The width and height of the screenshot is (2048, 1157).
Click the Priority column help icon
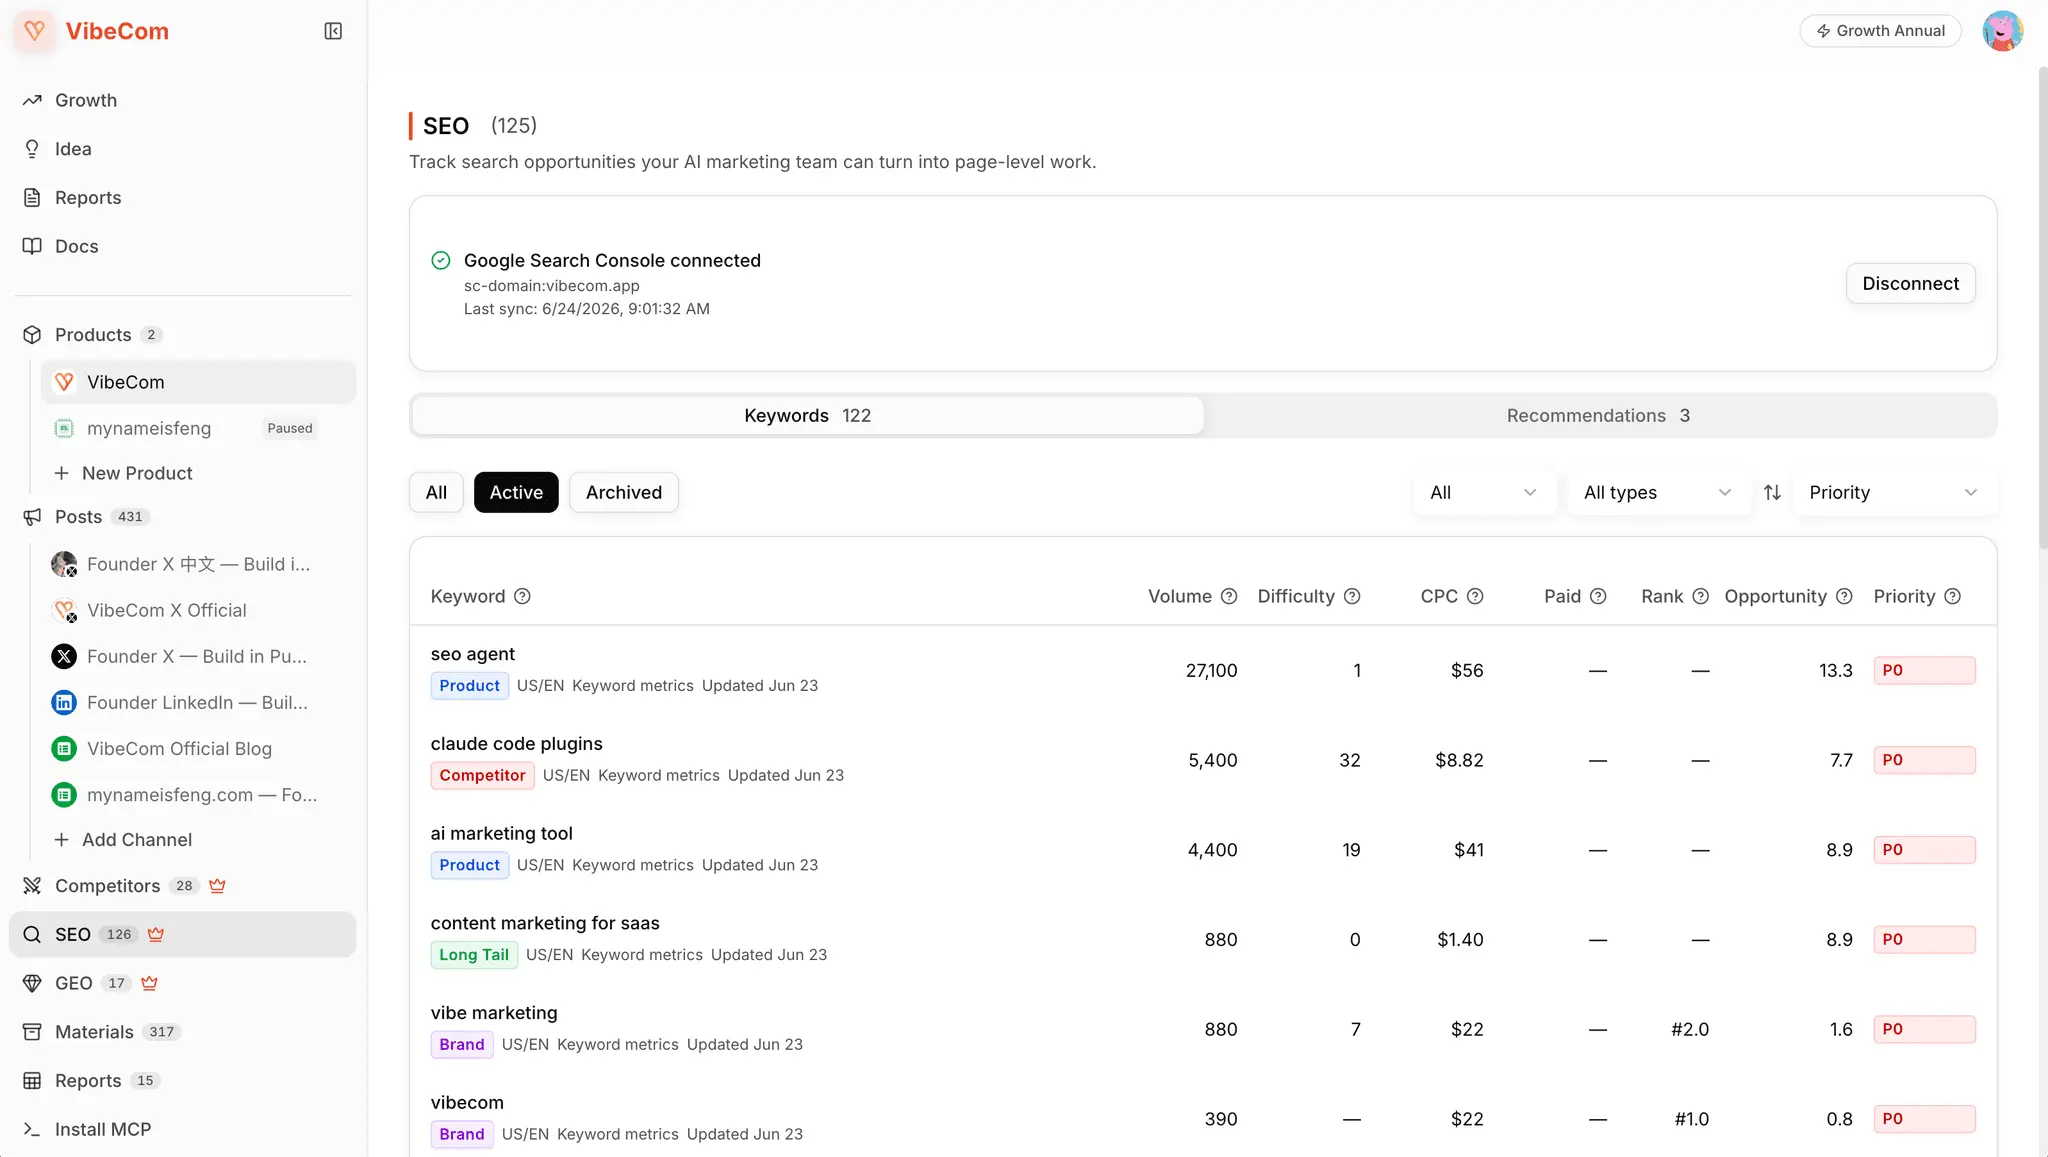[x=1952, y=597]
